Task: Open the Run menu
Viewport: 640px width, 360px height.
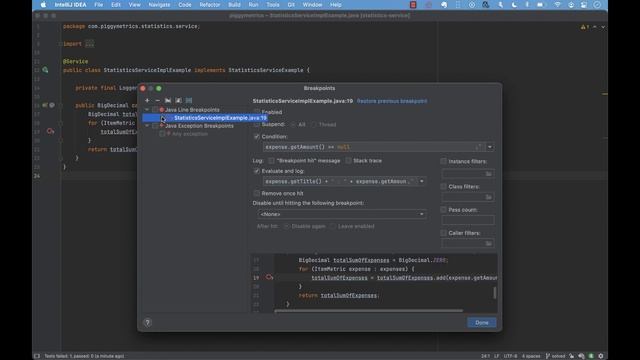Action: point(253,5)
